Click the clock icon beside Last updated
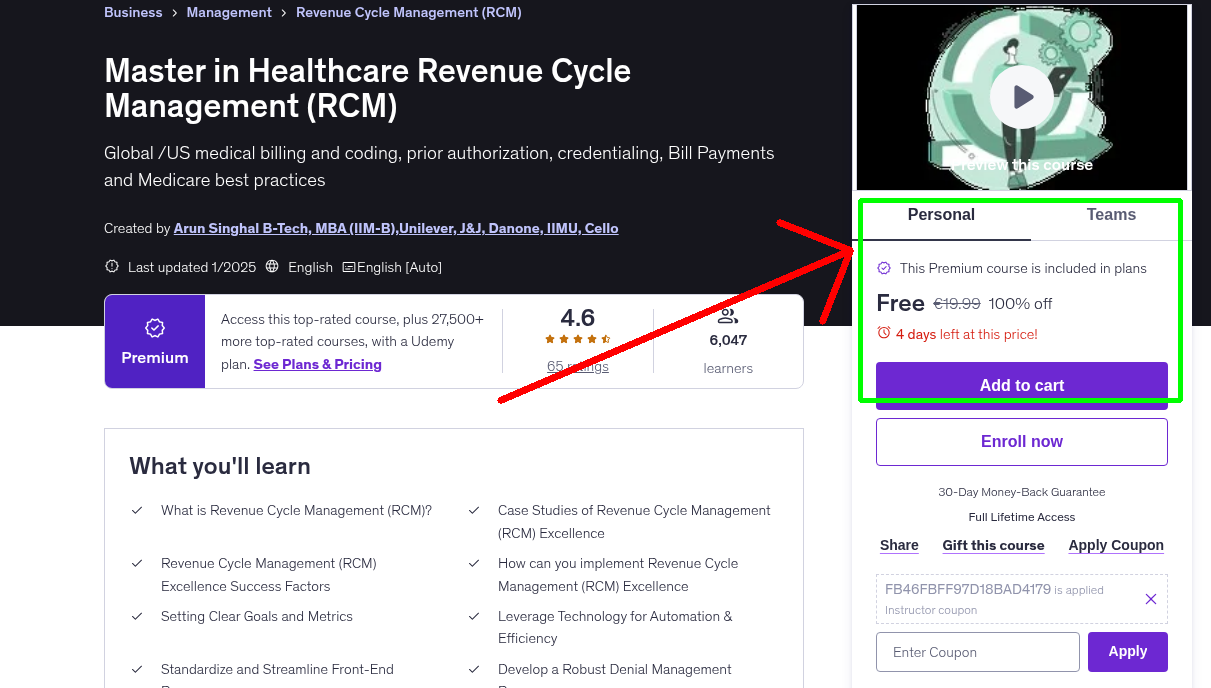 [x=110, y=266]
